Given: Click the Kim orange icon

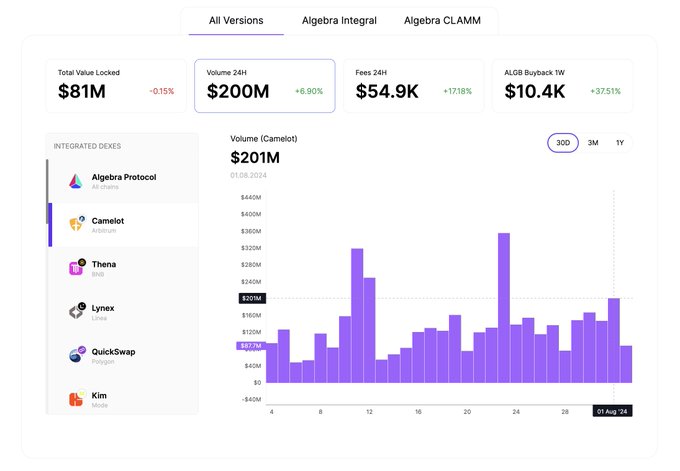Looking at the screenshot, I should coord(75,399).
